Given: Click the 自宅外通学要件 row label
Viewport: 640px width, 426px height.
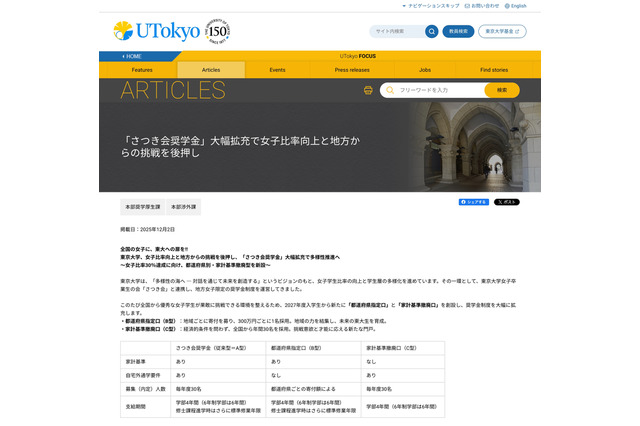Looking at the screenshot, I should (x=143, y=375).
